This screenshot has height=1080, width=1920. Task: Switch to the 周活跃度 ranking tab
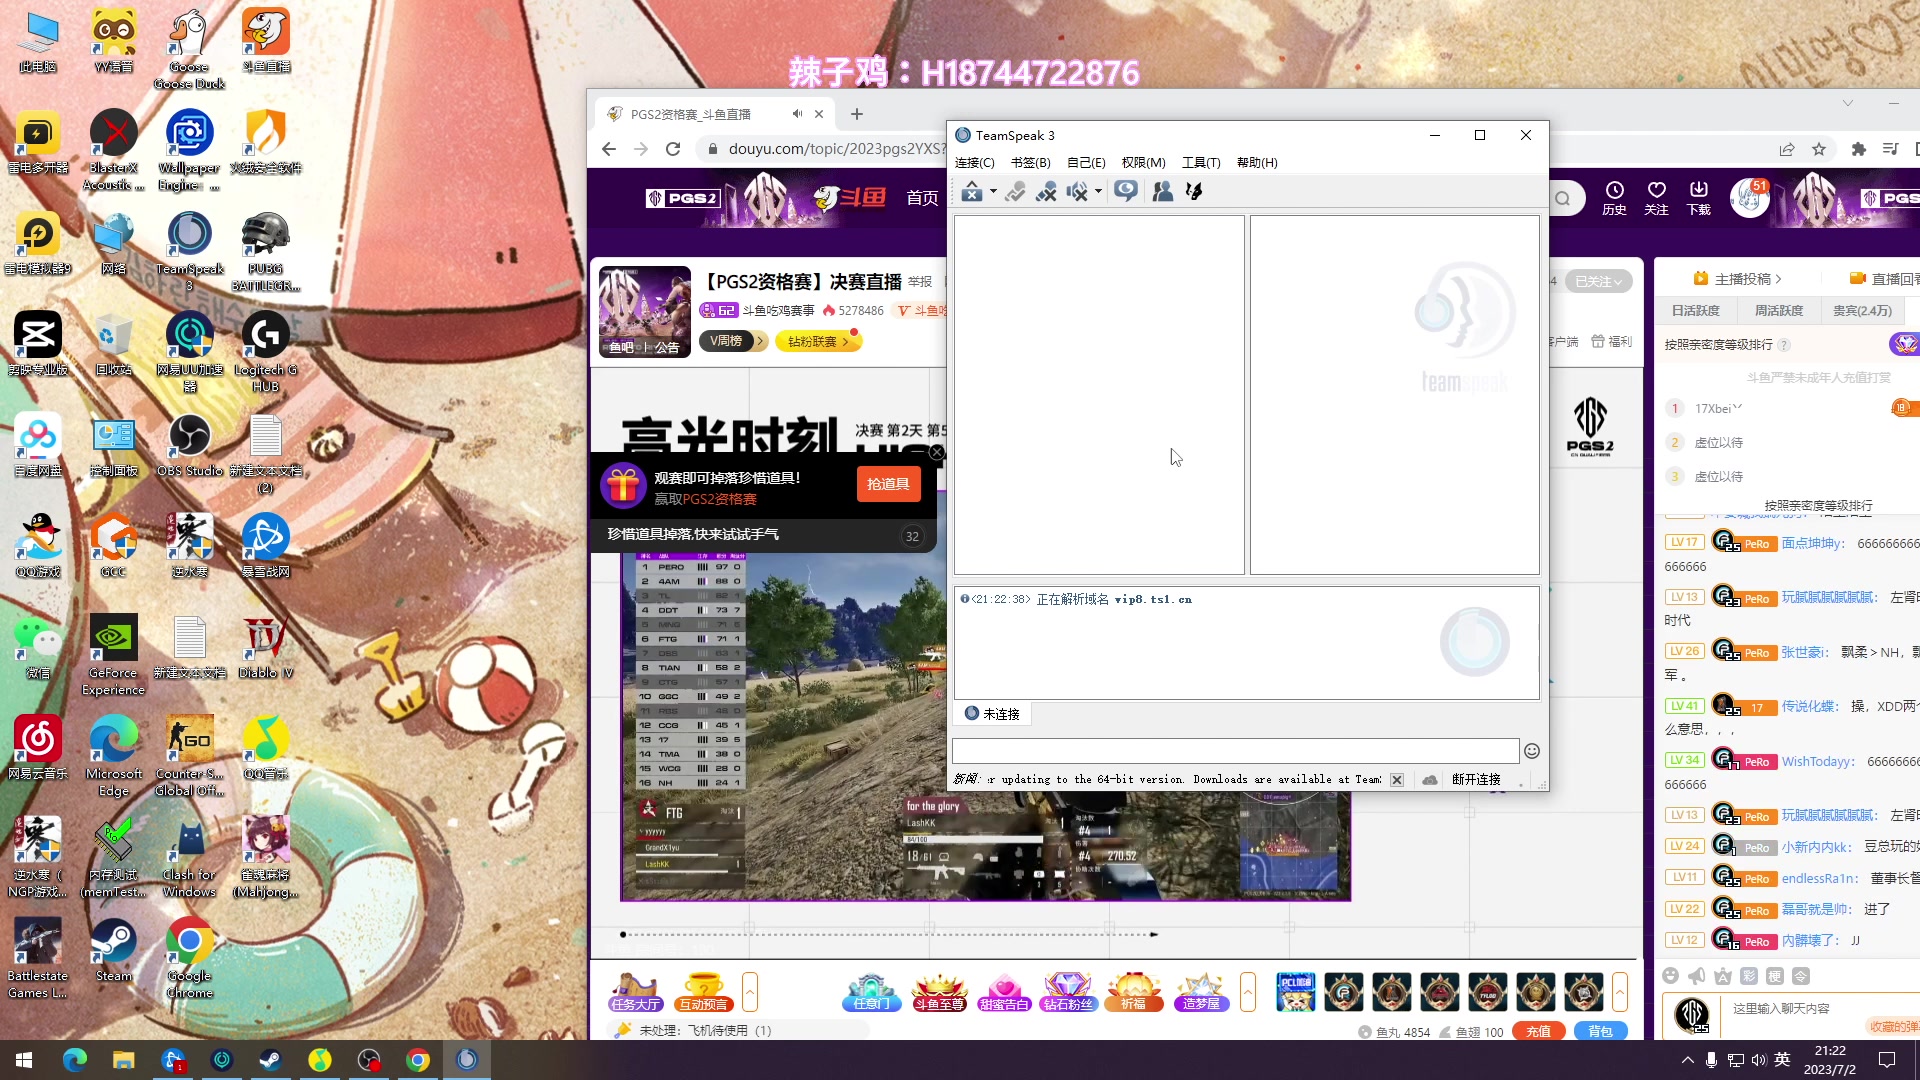[1778, 311]
